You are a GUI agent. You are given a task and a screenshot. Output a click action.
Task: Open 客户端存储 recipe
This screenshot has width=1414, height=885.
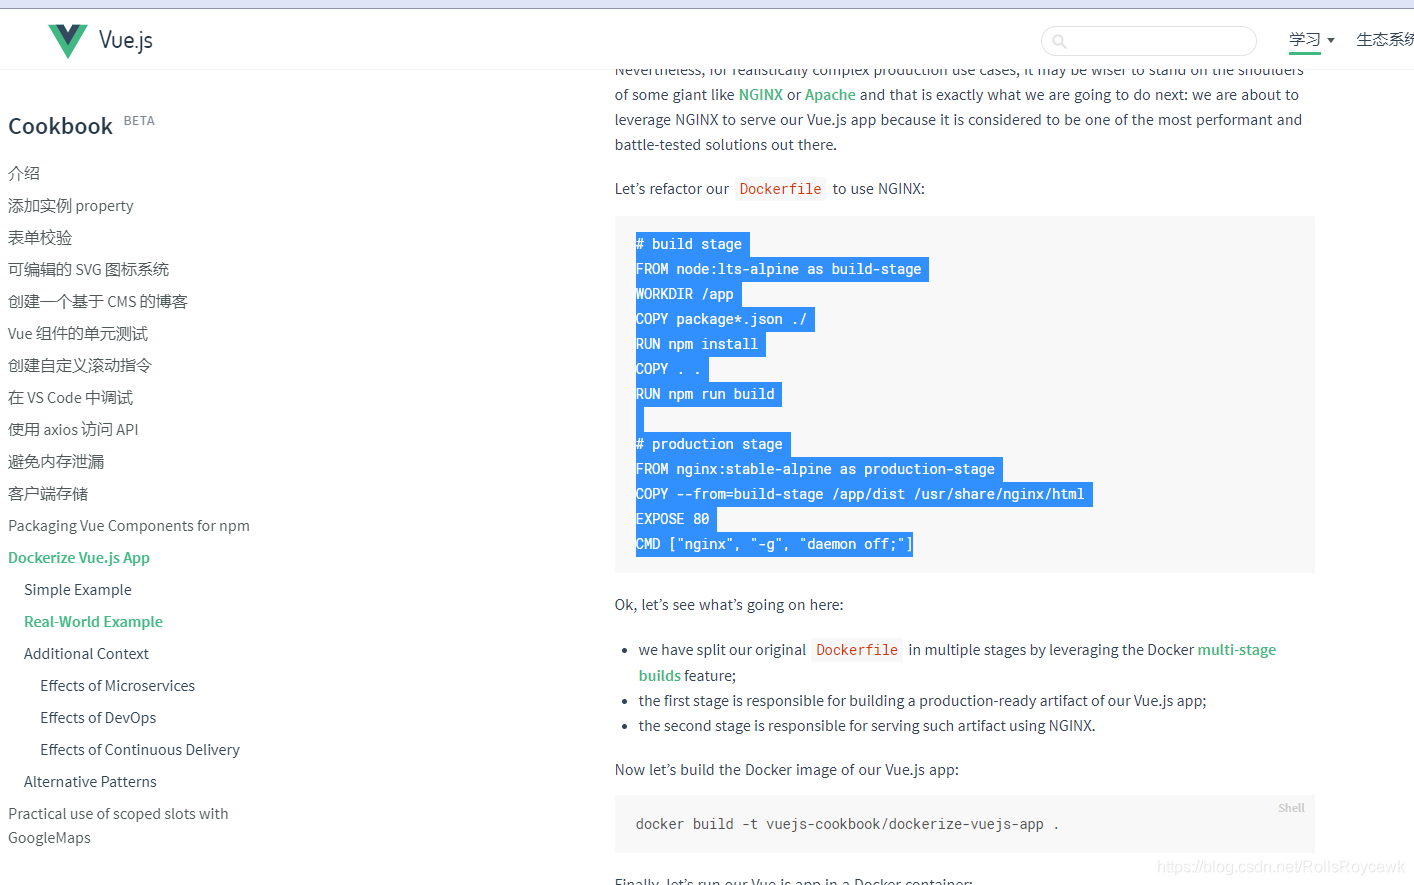pyautogui.click(x=48, y=494)
